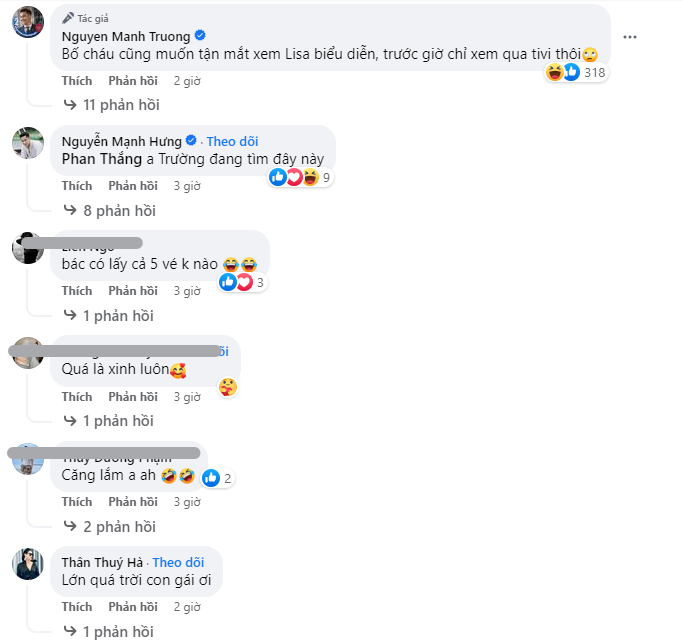This screenshot has height=640, width=683.
Task: Click Nguyen Manh Truong's profile avatar
Action: click(28, 24)
